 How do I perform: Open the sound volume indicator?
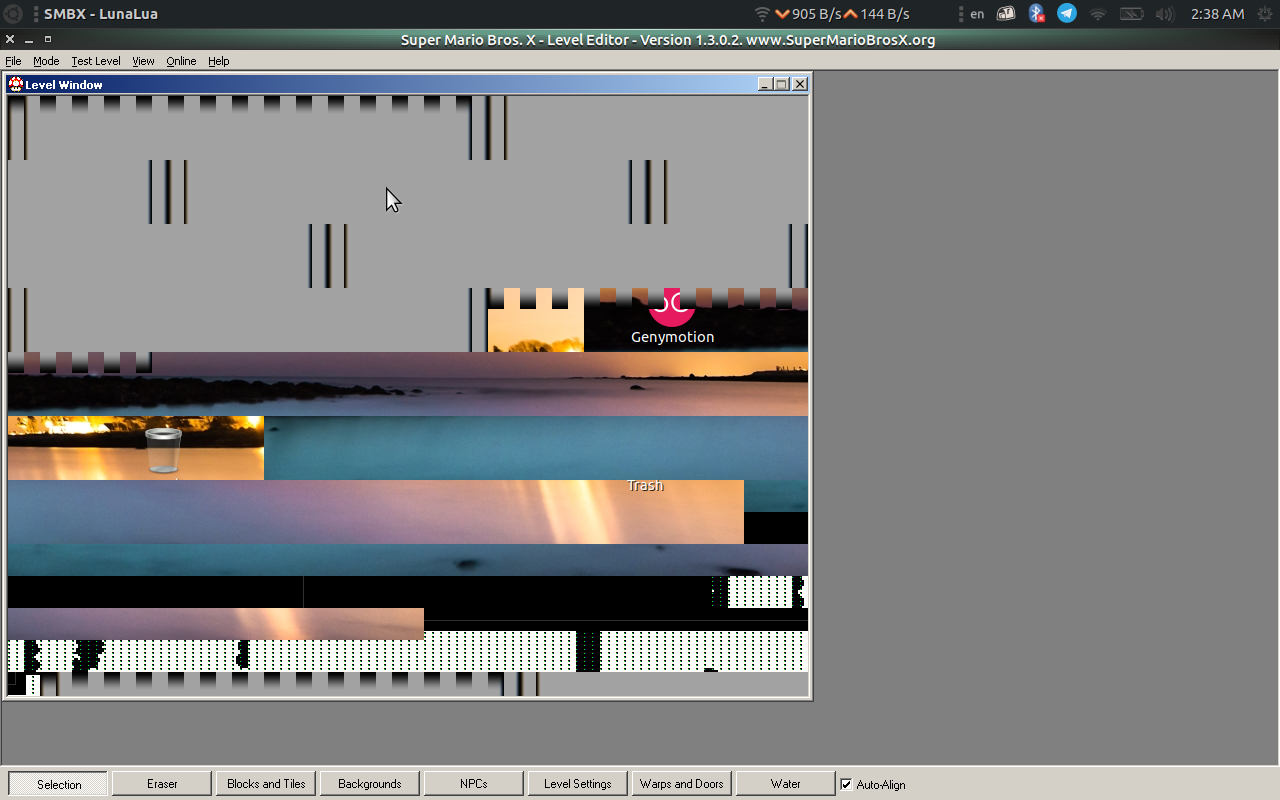tap(1164, 14)
